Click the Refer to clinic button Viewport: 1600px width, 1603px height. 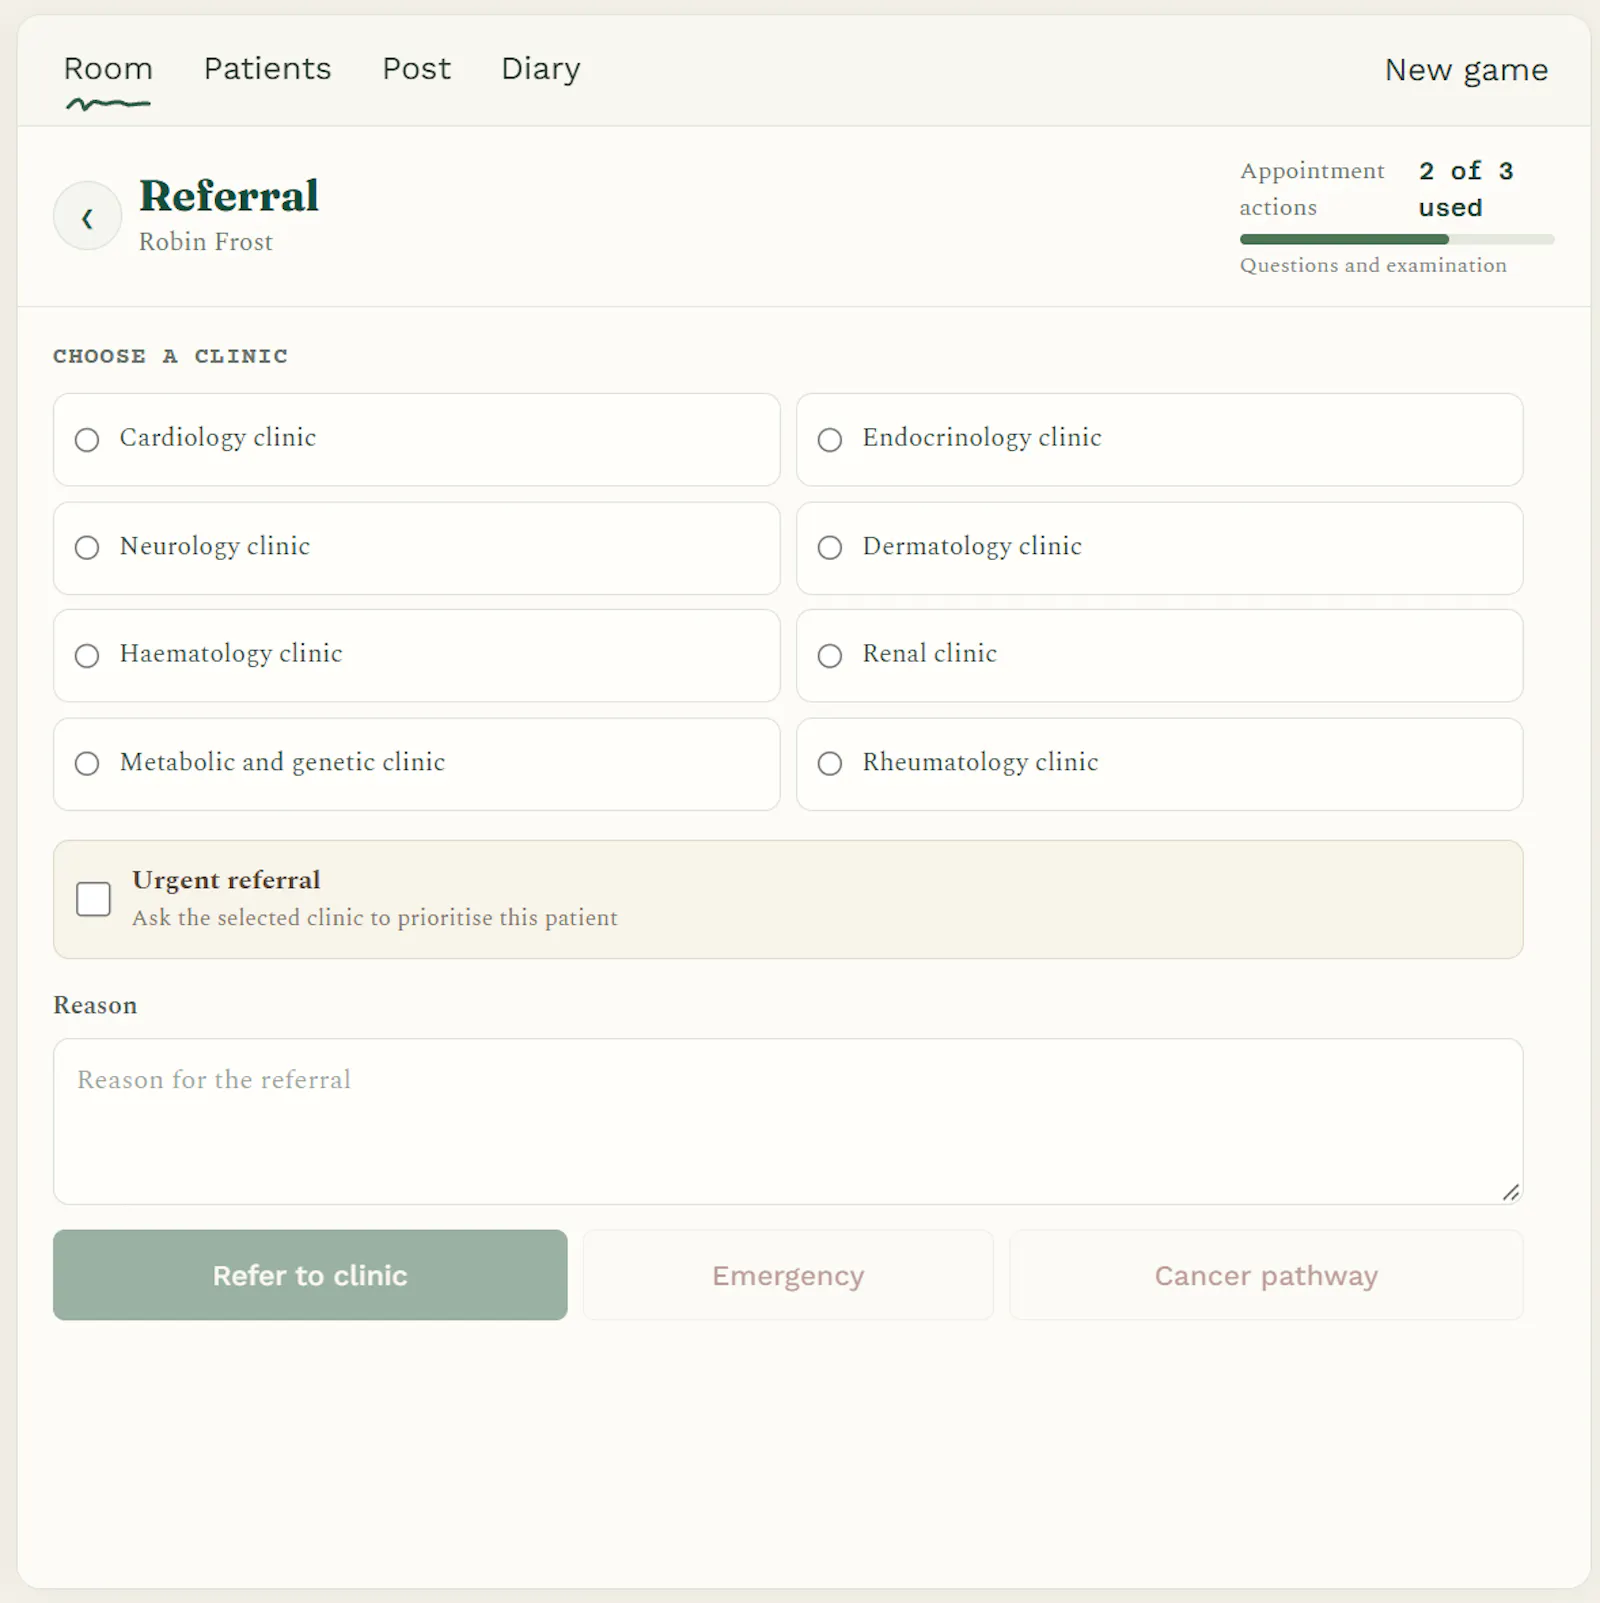point(310,1275)
